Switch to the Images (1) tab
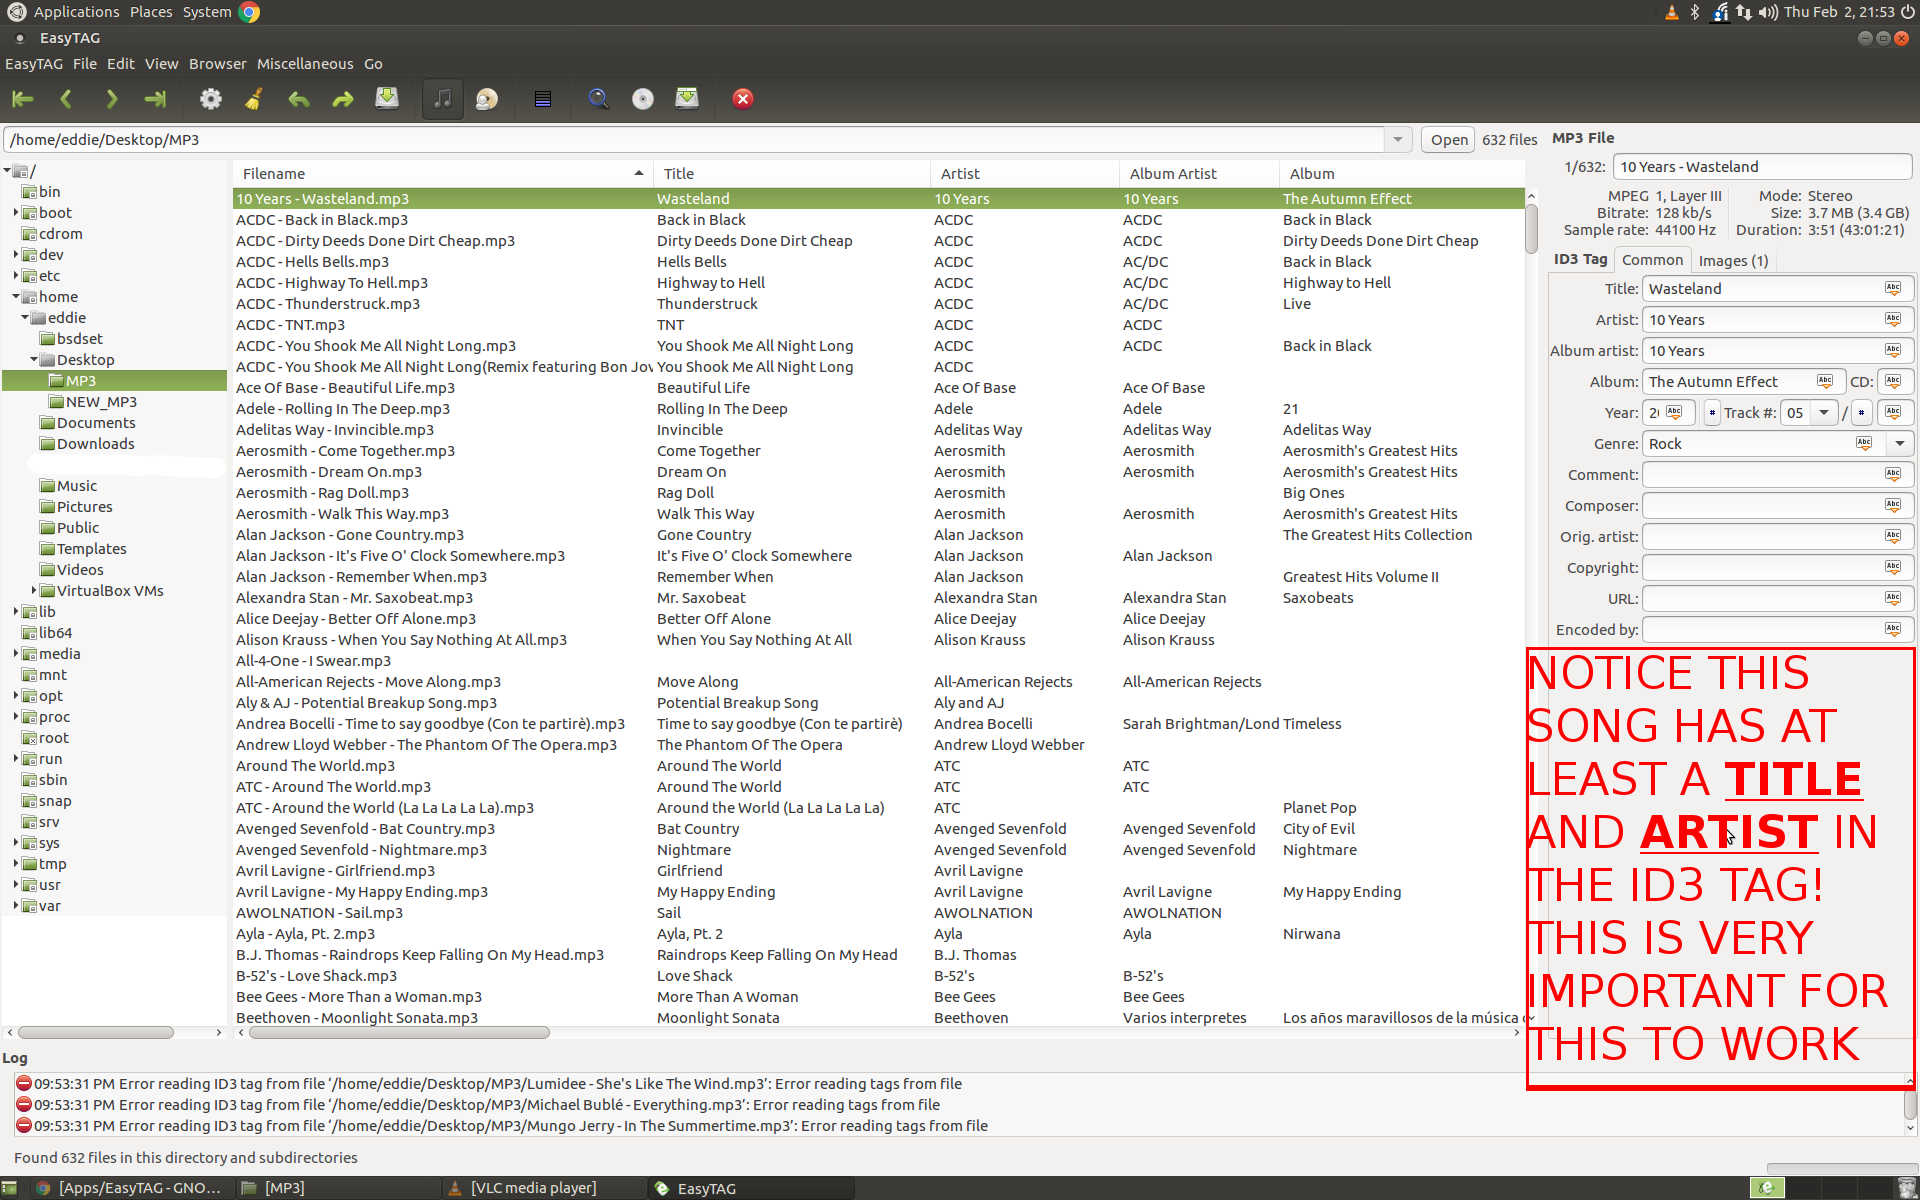 1732,260
